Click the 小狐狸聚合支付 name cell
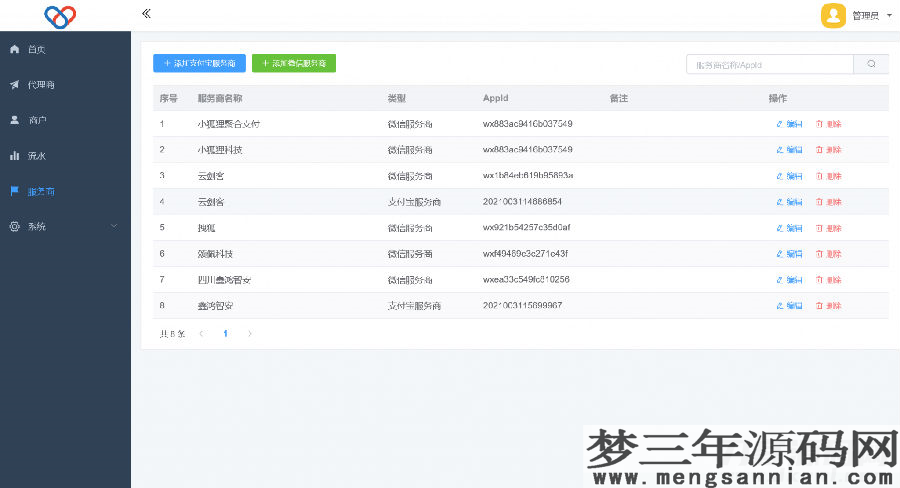 pos(228,124)
